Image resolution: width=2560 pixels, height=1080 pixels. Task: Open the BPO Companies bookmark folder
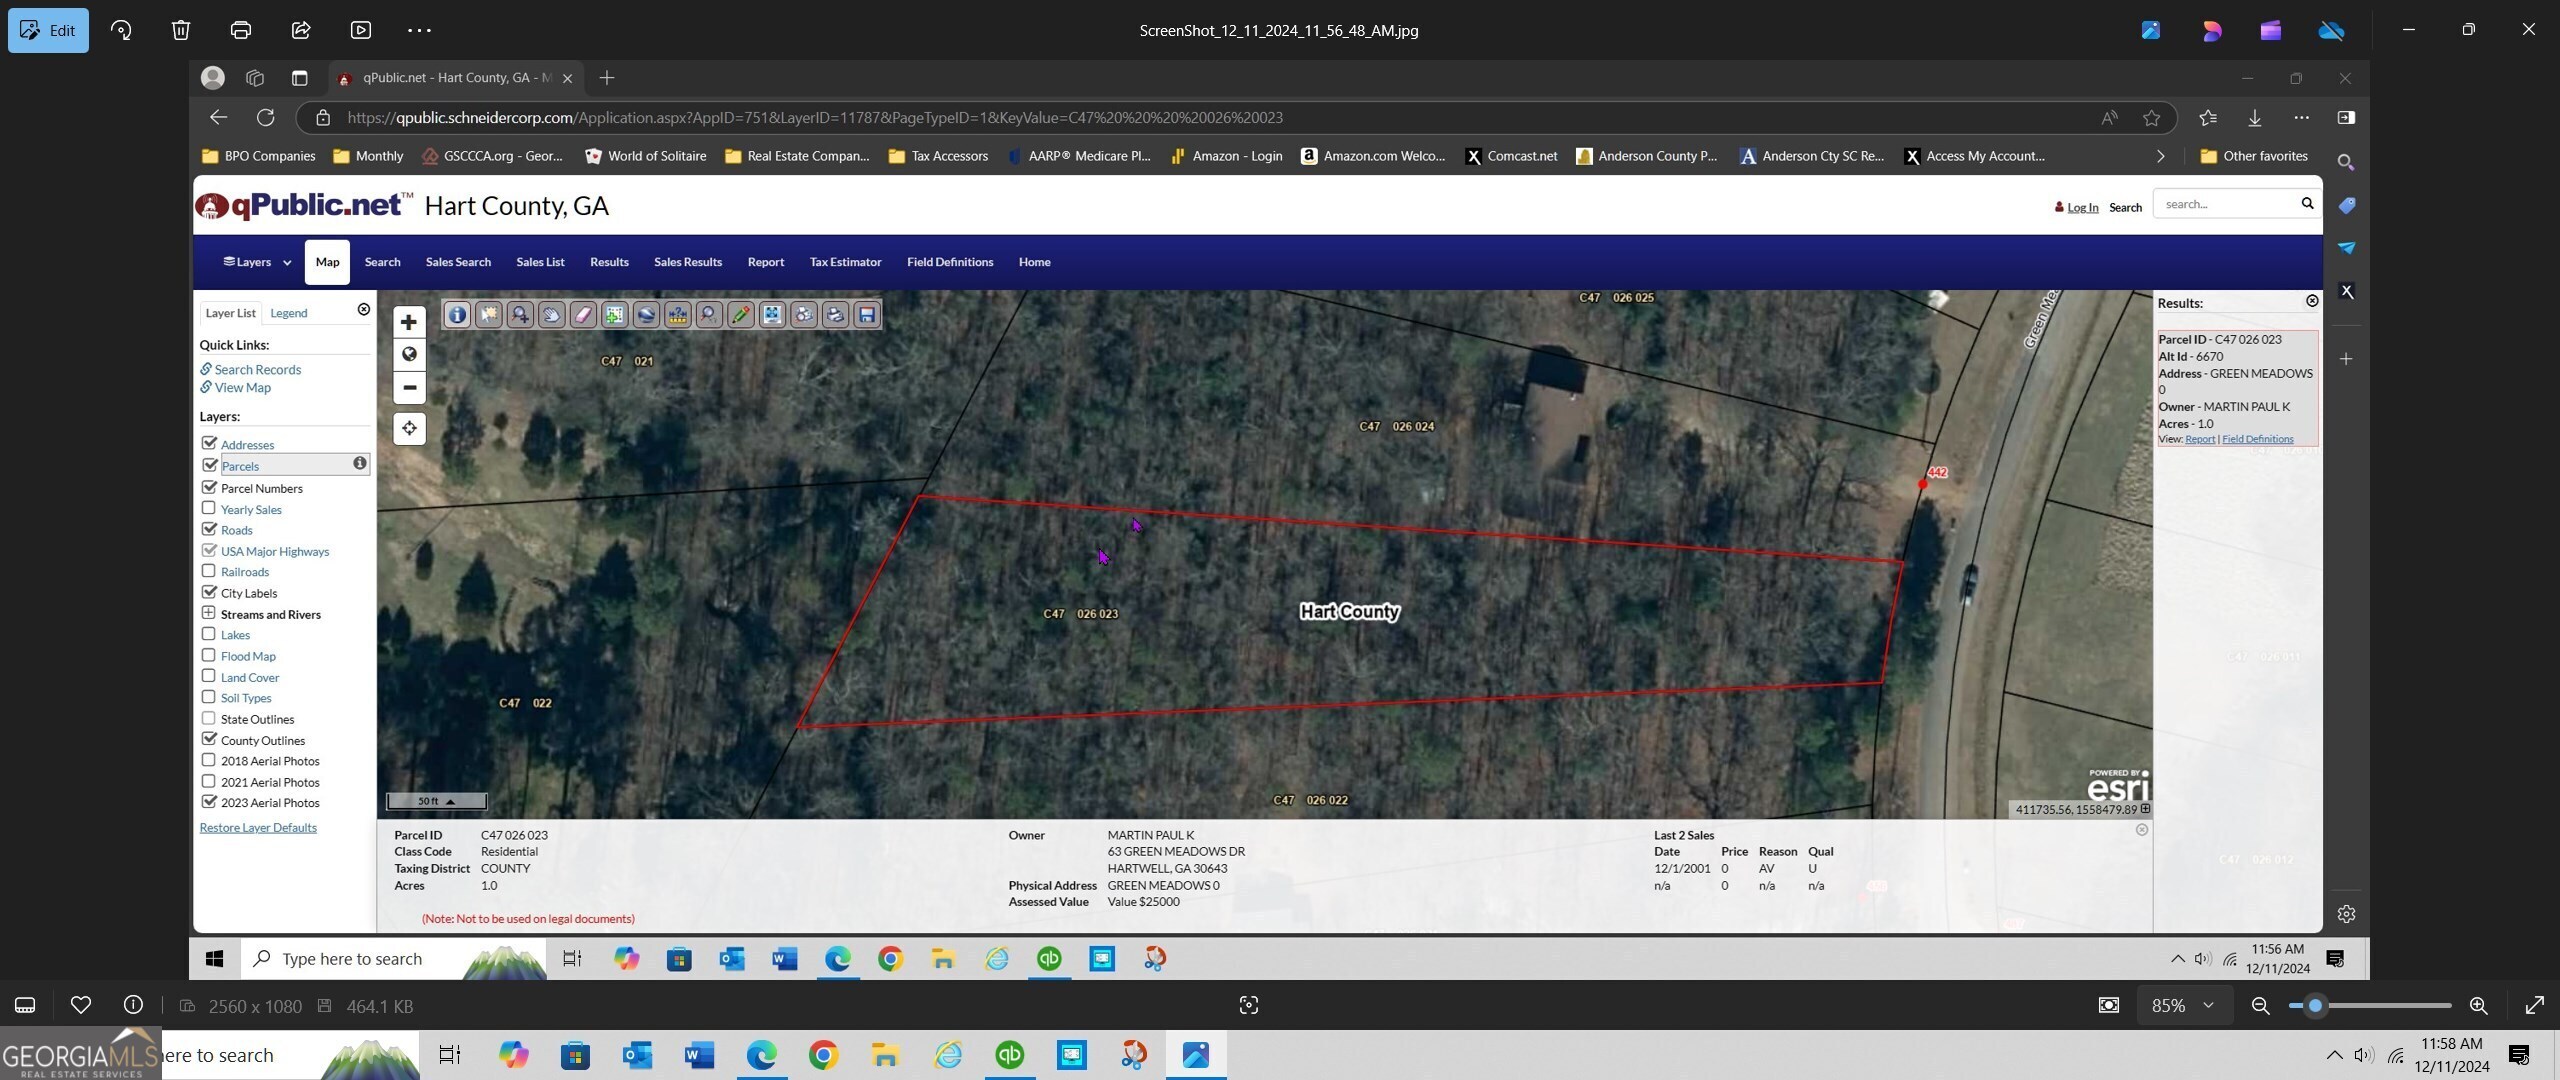click(259, 156)
